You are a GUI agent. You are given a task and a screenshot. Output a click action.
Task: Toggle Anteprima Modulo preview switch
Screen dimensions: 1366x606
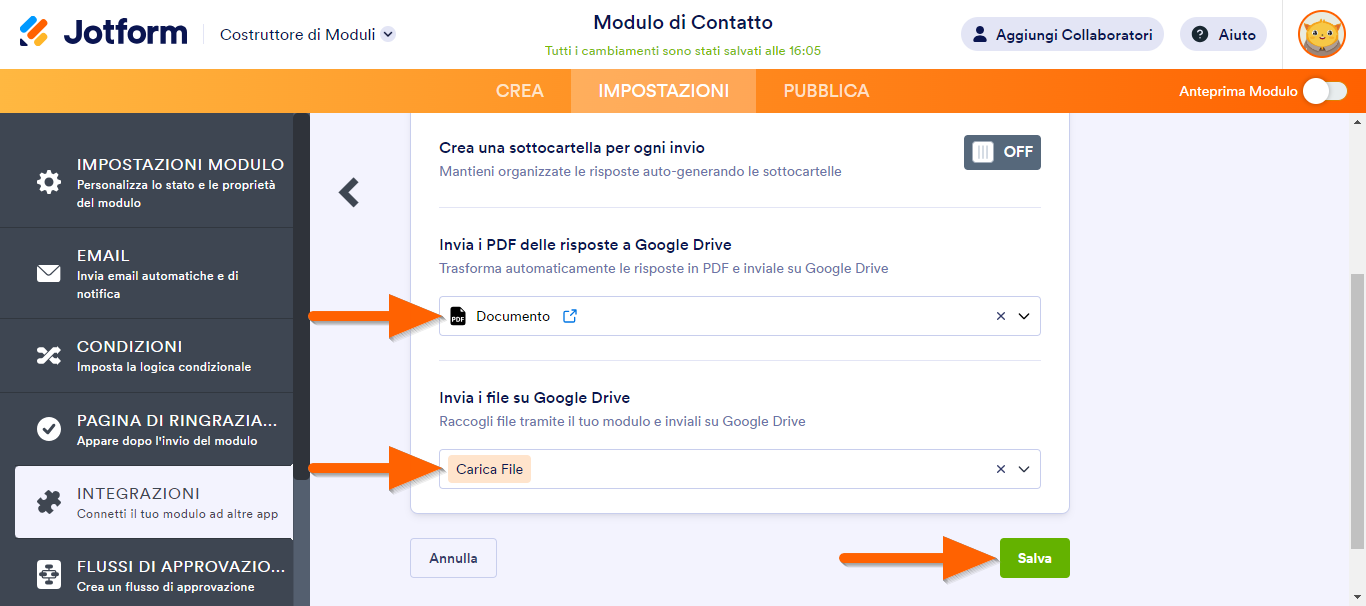point(1324,91)
